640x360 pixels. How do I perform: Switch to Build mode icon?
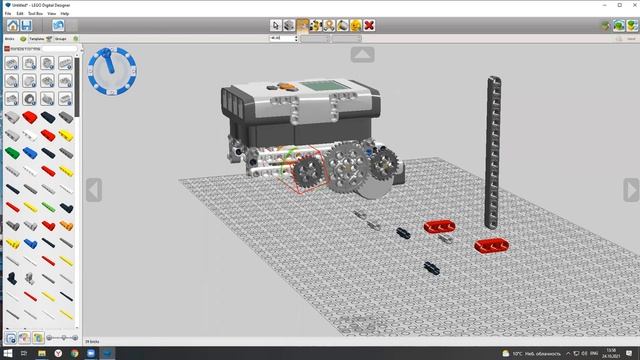(606, 26)
